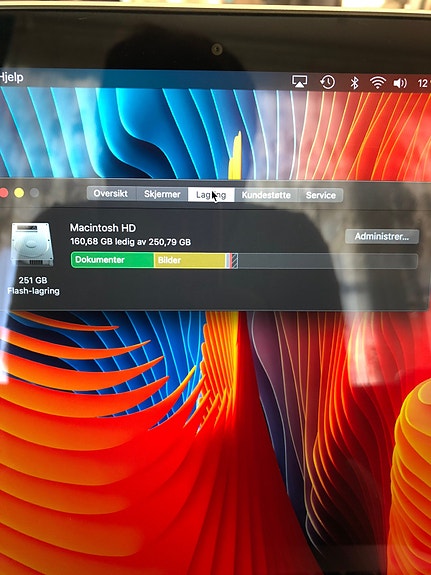
Task: Open the Kundestøtte tab
Action: click(x=266, y=195)
